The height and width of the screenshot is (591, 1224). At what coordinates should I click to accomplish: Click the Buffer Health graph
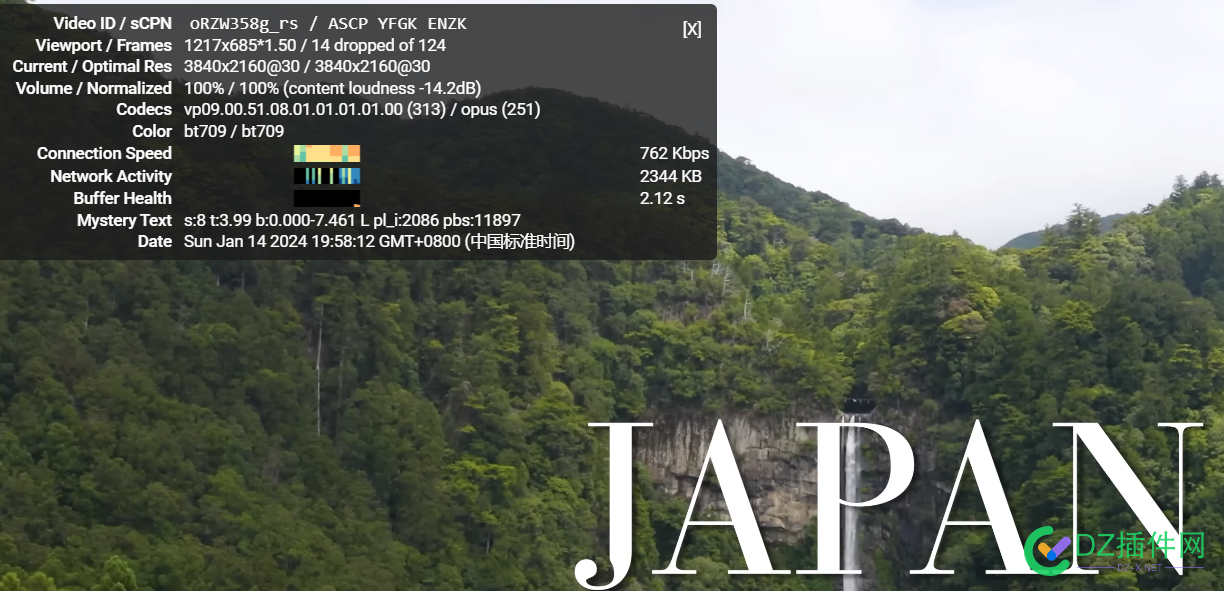(326, 198)
